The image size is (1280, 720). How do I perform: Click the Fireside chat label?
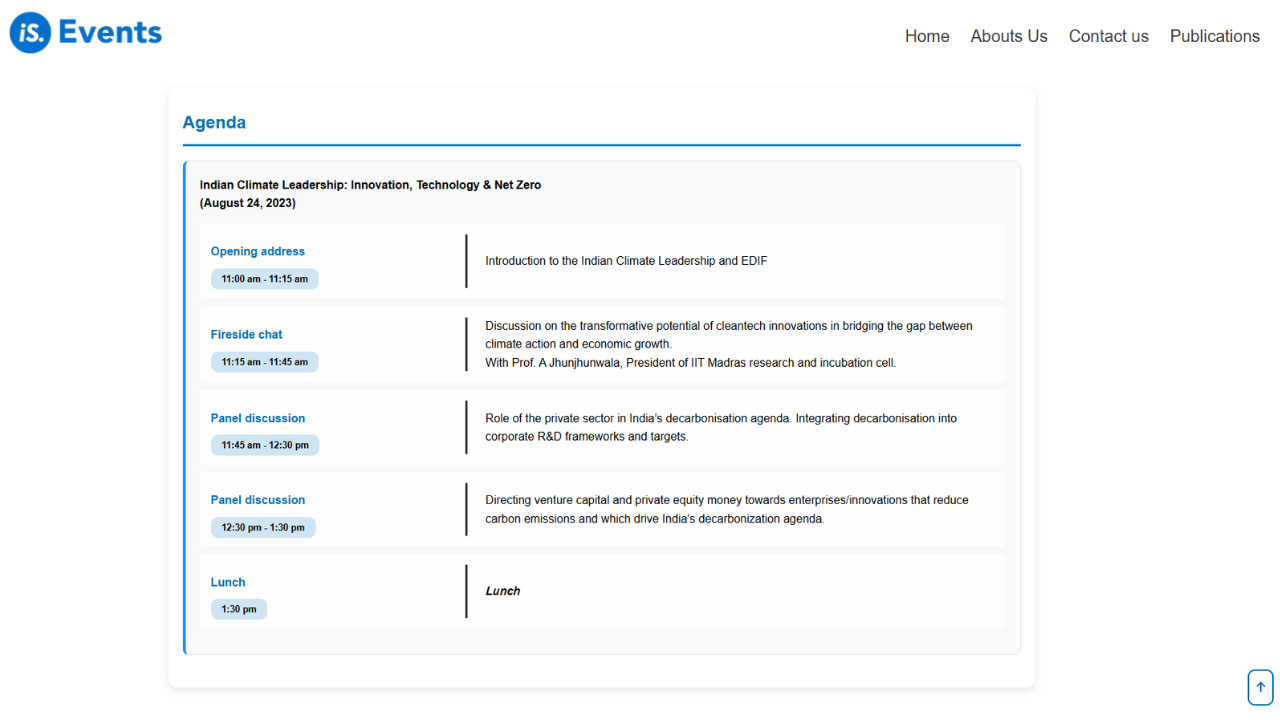pos(247,334)
